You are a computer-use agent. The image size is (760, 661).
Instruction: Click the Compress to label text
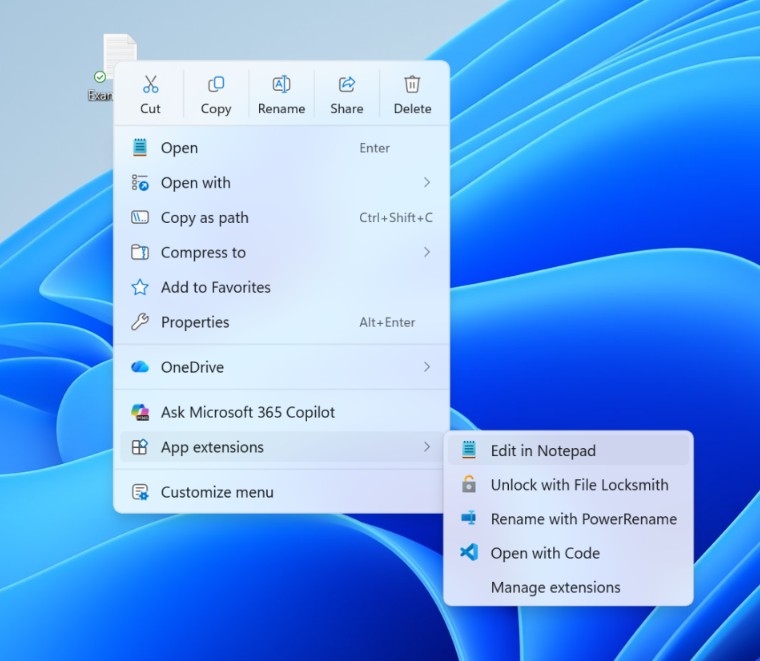pos(204,253)
